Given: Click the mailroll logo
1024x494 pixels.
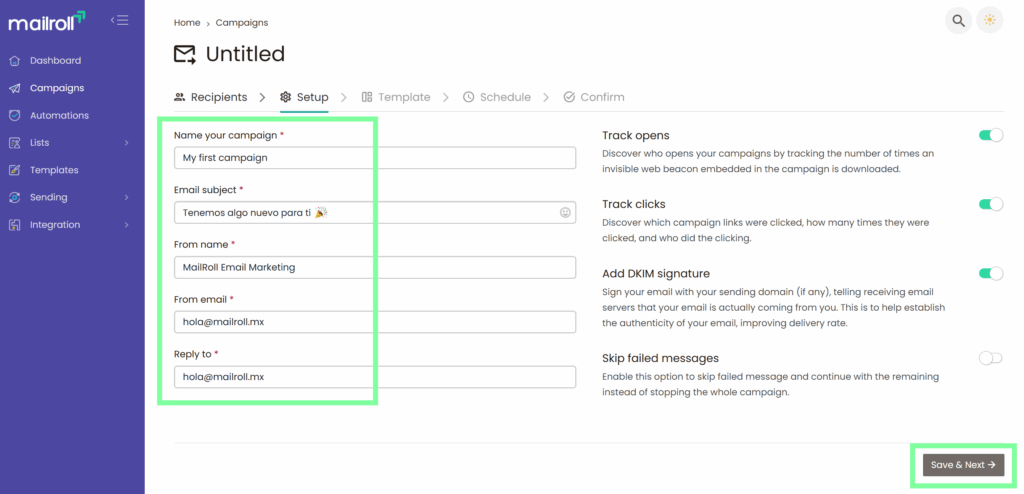Looking at the screenshot, I should point(47,20).
